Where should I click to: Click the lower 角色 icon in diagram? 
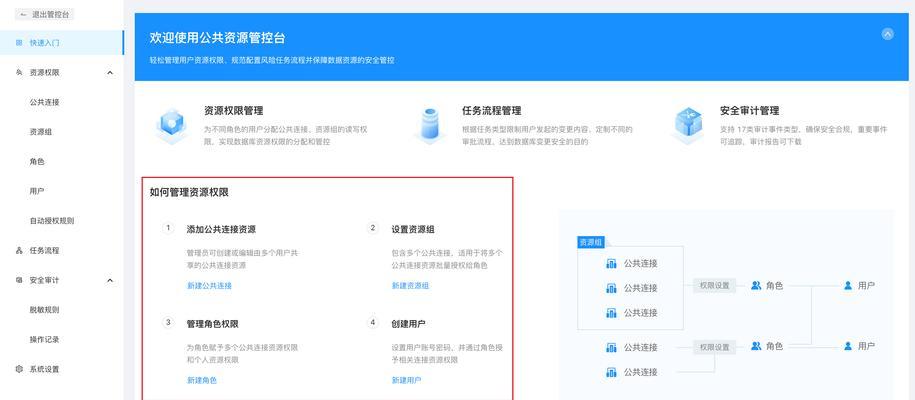756,346
